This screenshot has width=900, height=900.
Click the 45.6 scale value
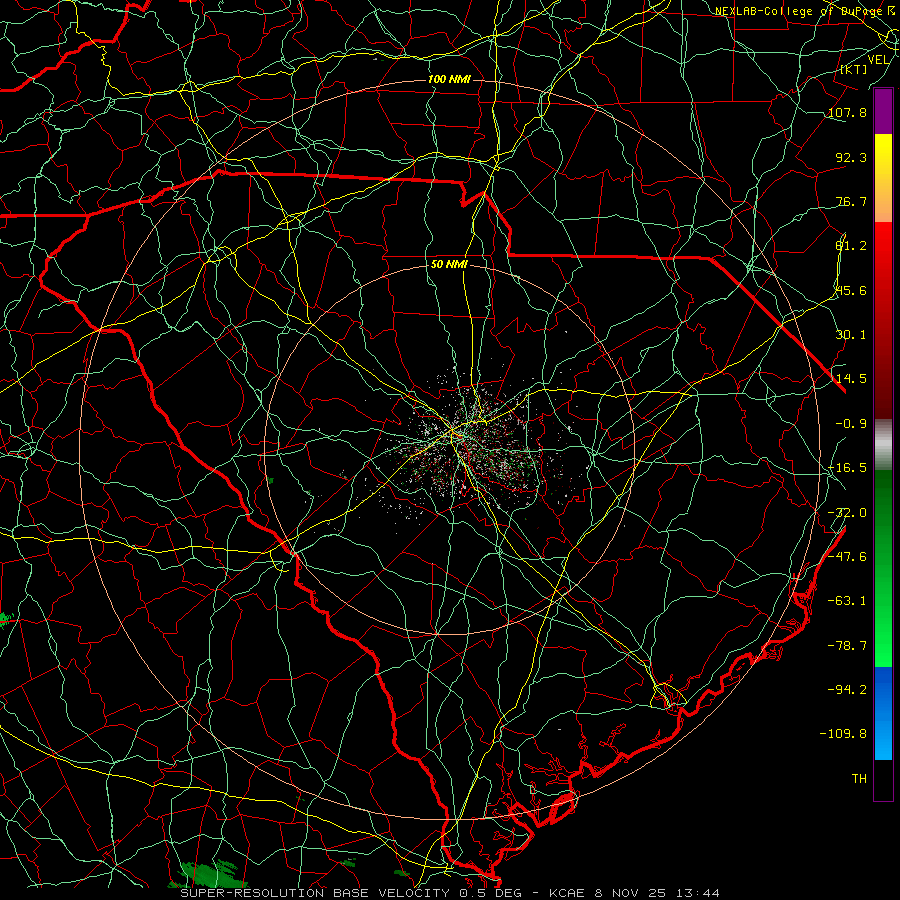(851, 290)
